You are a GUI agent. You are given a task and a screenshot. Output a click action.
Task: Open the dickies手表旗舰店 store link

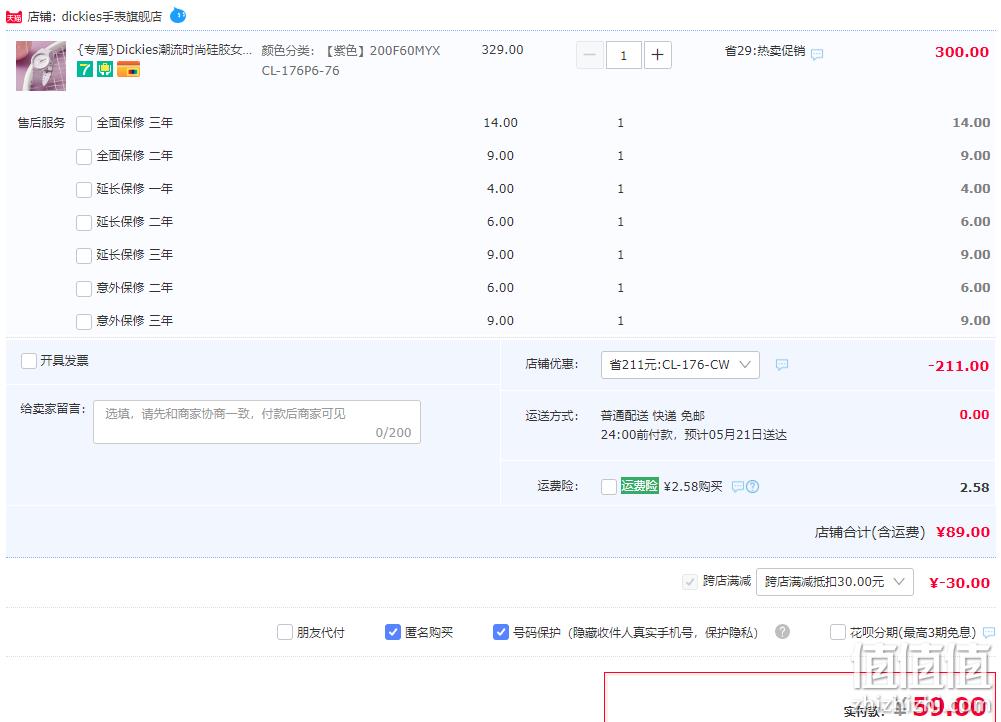(112, 17)
